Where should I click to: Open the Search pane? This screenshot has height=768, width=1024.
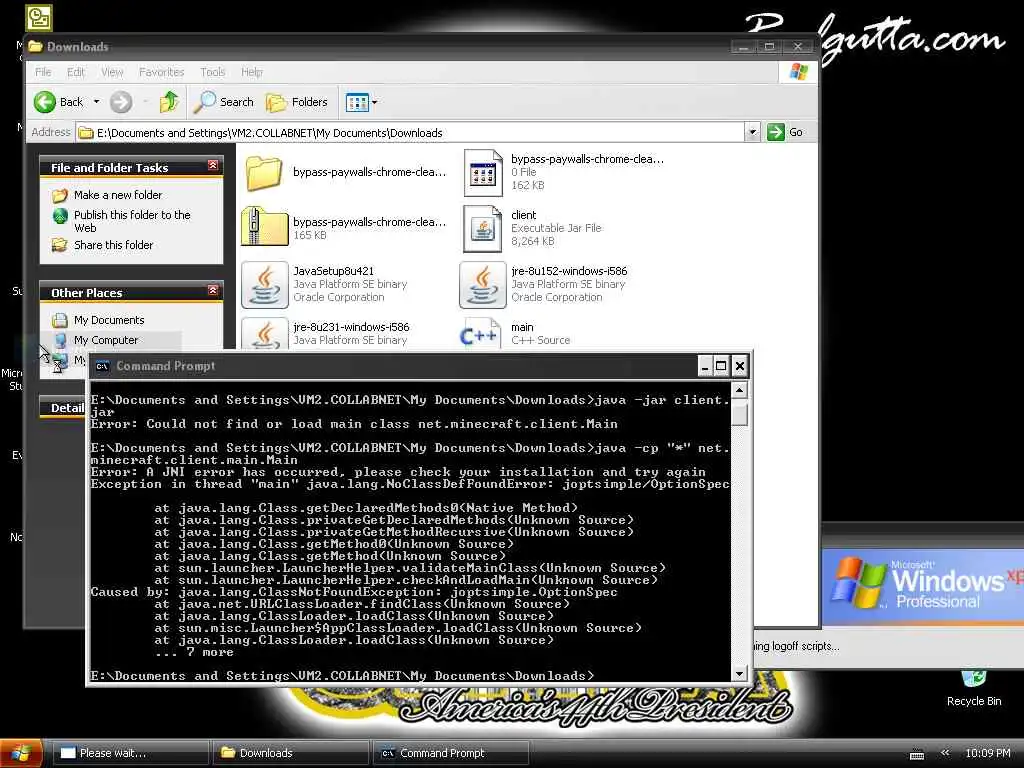pyautogui.click(x=224, y=102)
